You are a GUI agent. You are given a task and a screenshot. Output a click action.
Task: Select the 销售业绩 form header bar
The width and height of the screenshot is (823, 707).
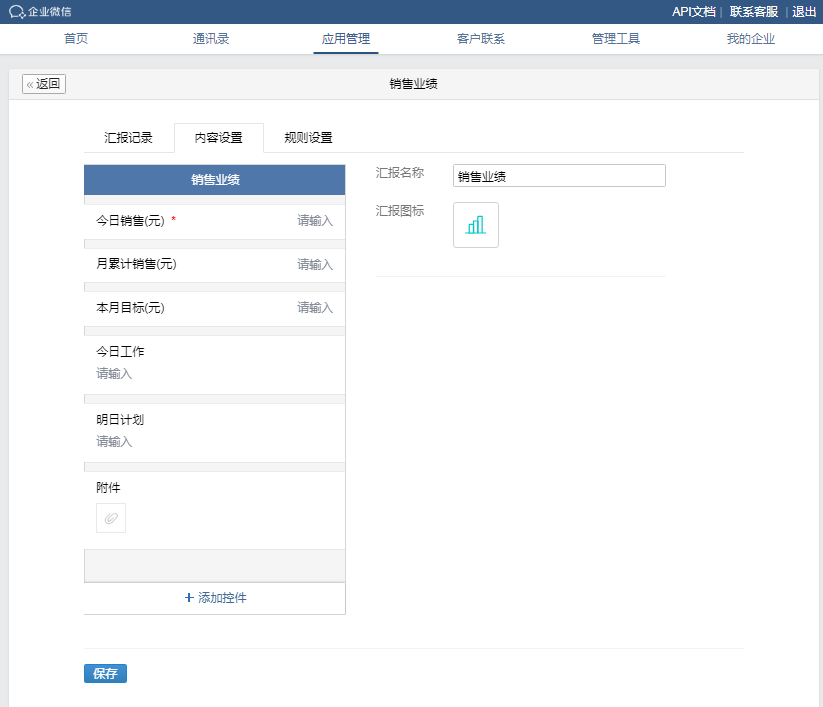tap(215, 180)
